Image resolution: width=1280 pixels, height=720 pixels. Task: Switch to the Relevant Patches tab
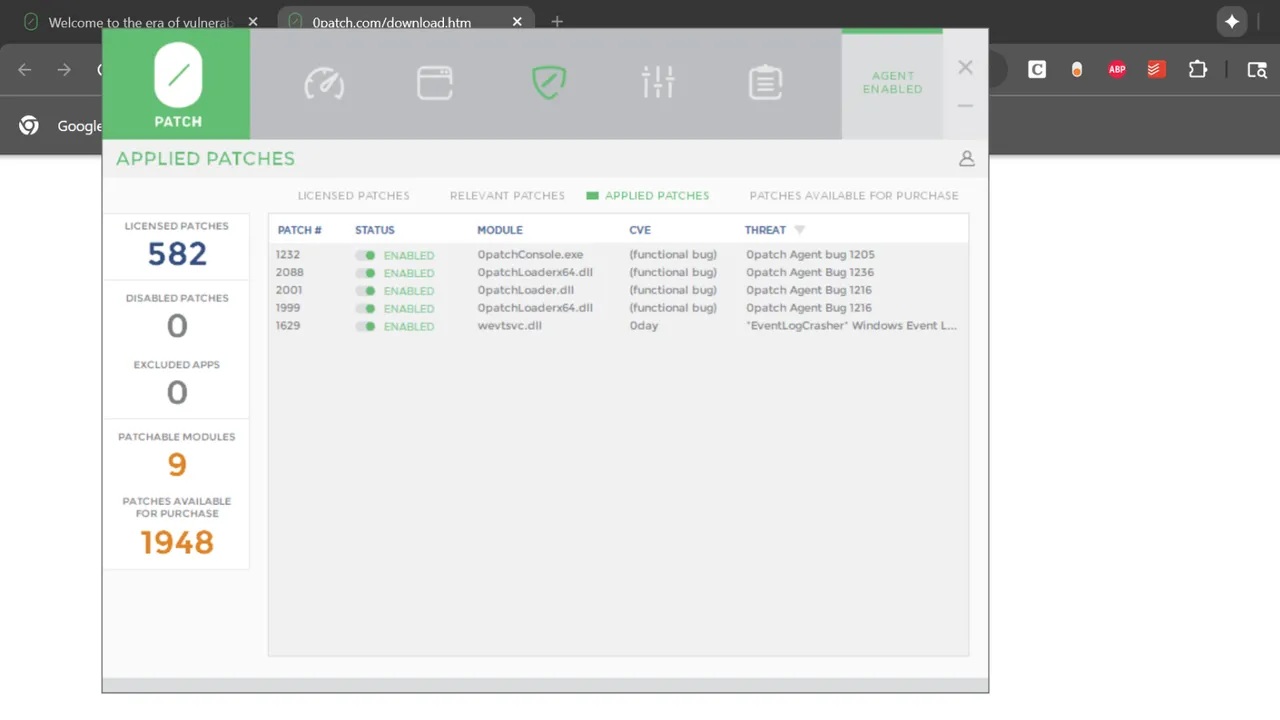507,196
